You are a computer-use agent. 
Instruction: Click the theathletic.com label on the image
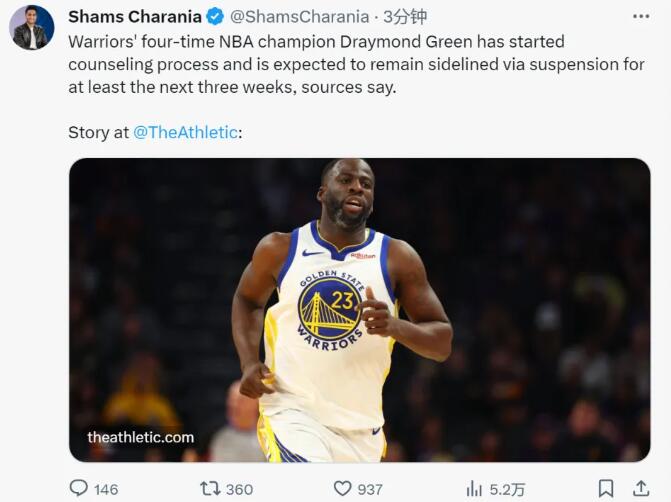click(141, 437)
